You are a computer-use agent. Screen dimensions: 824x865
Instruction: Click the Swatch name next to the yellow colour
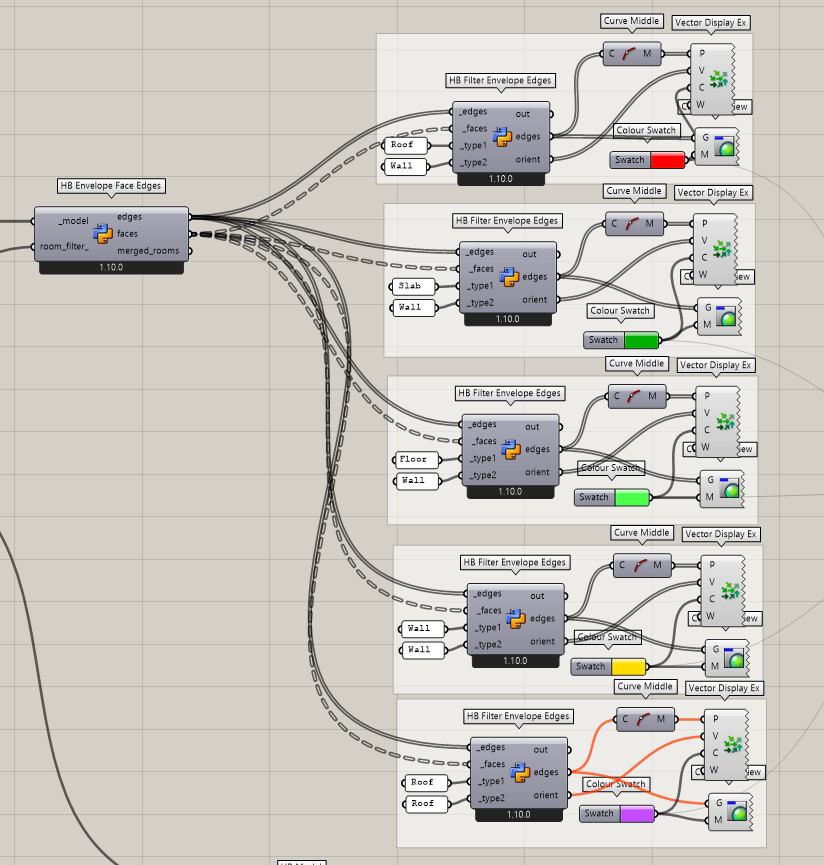pyautogui.click(x=591, y=666)
